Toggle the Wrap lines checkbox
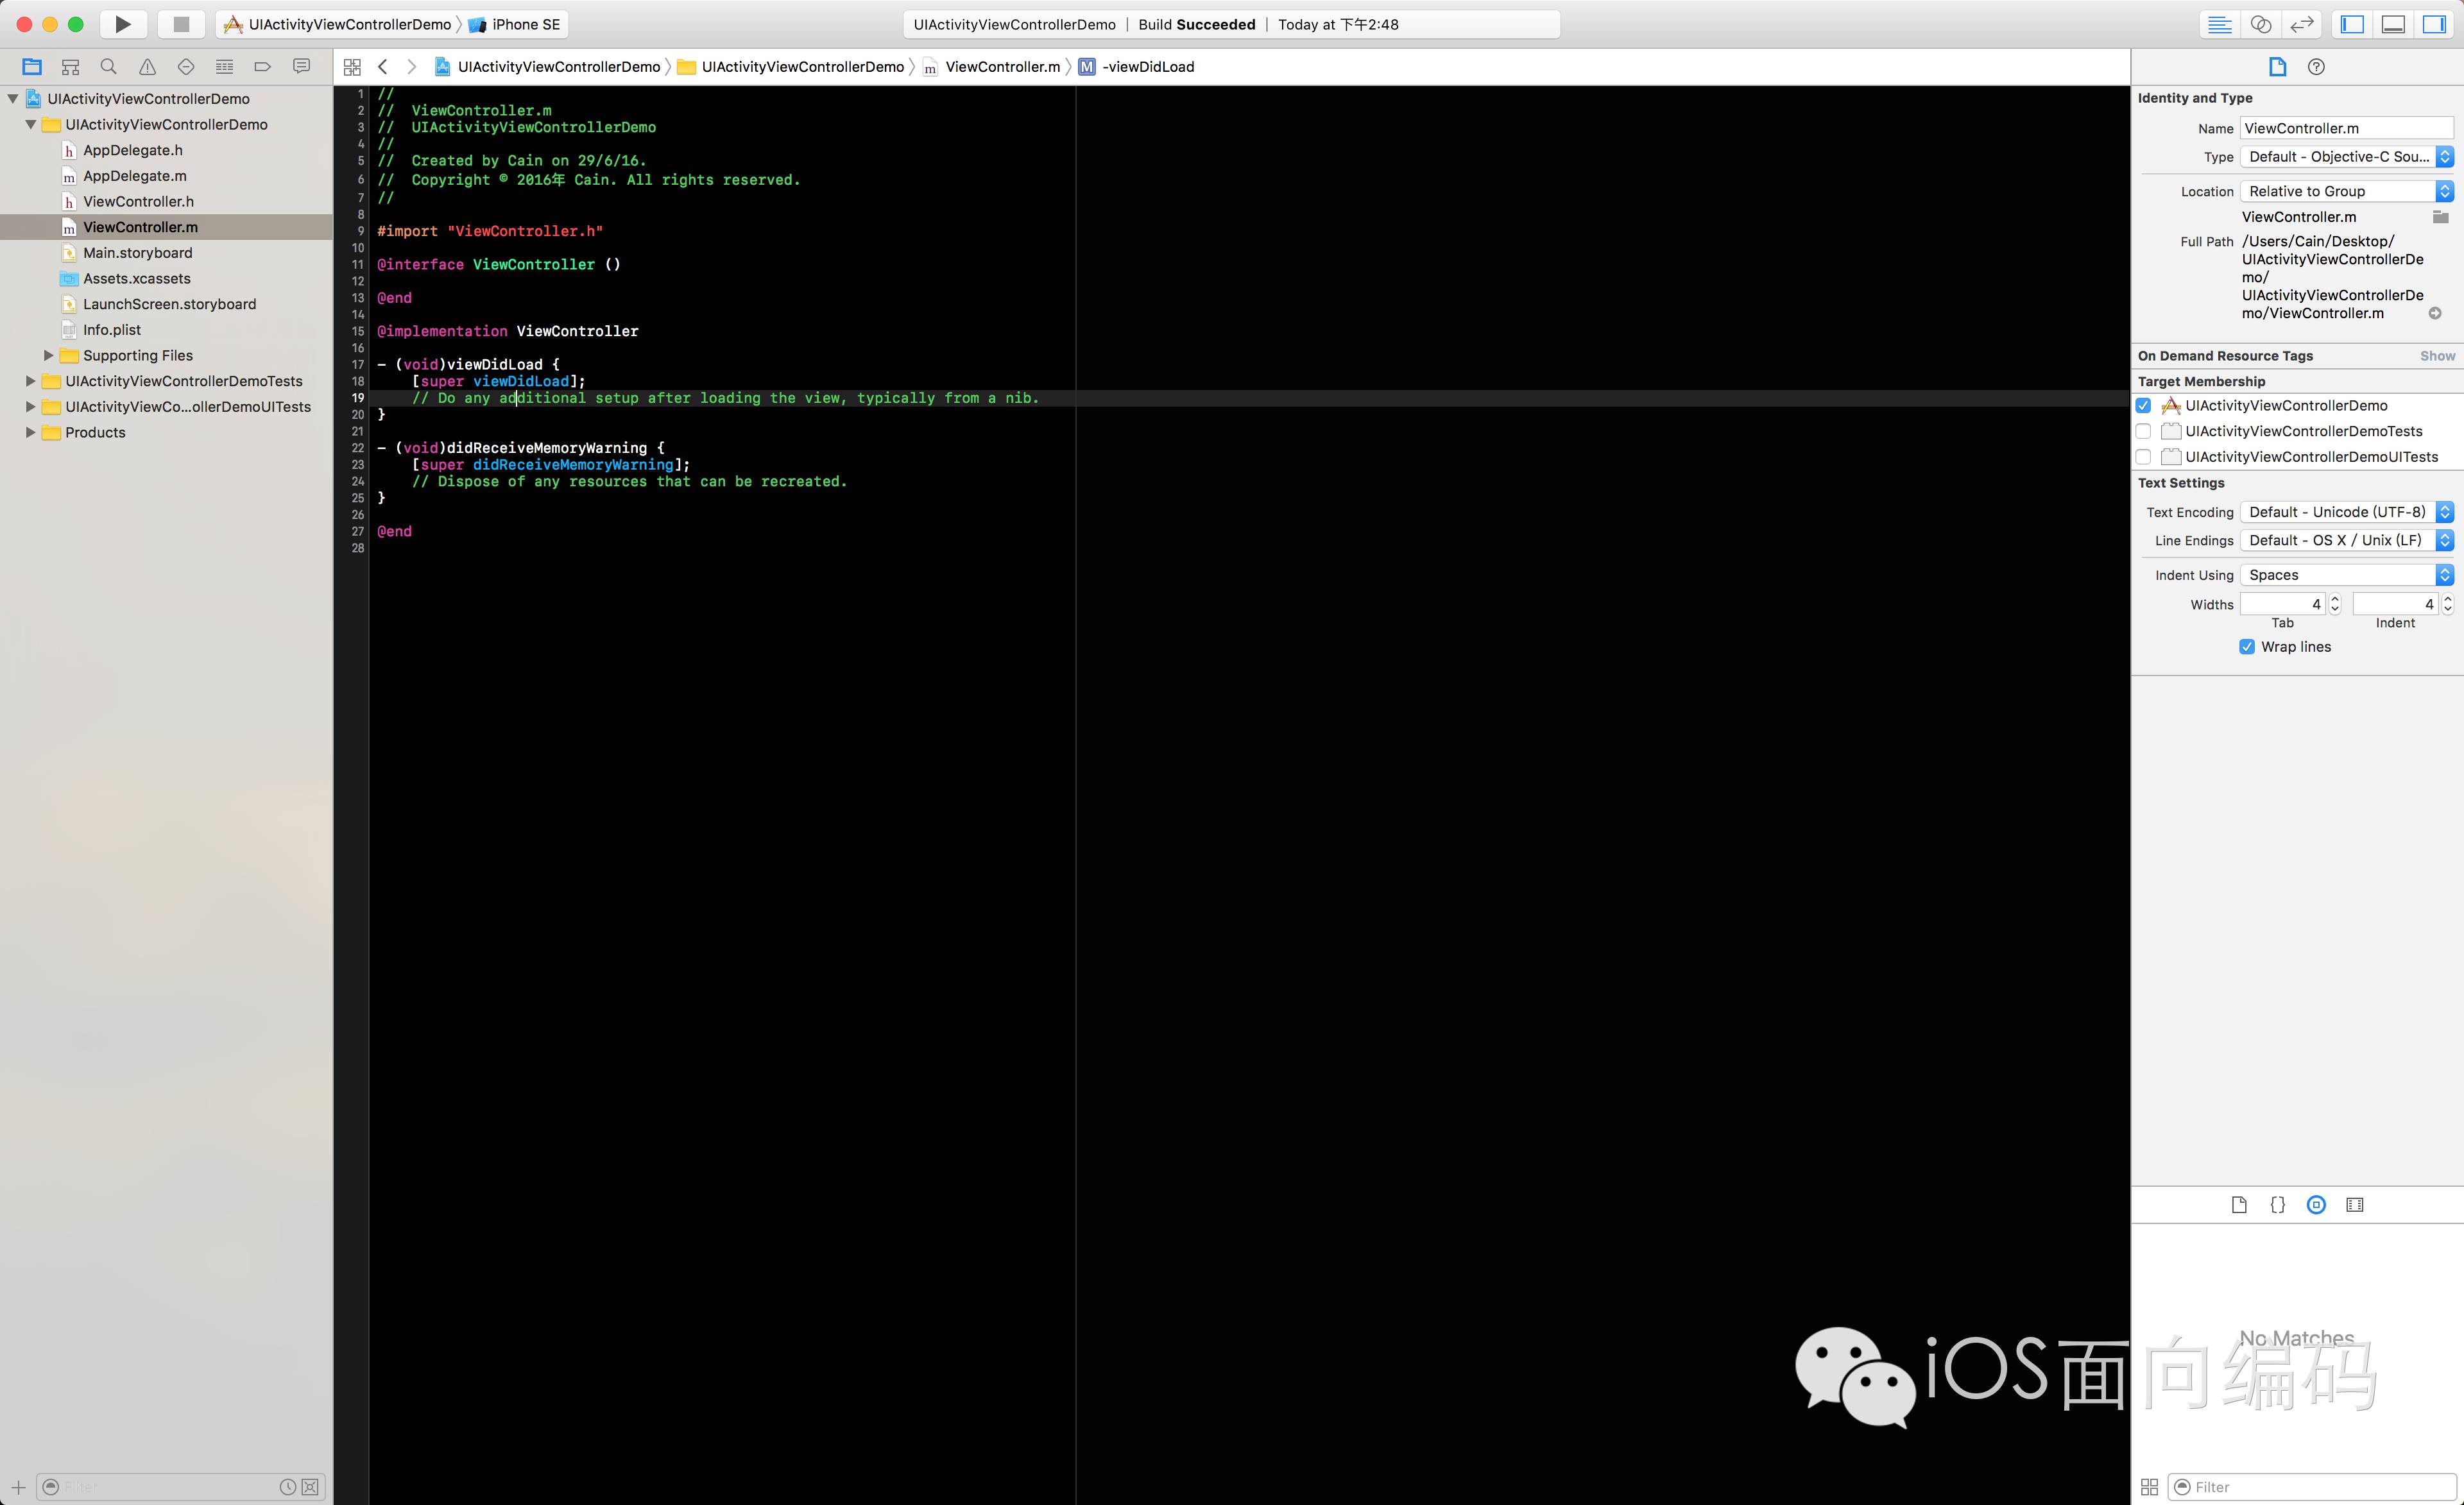Image resolution: width=2464 pixels, height=1505 pixels. 2247,647
